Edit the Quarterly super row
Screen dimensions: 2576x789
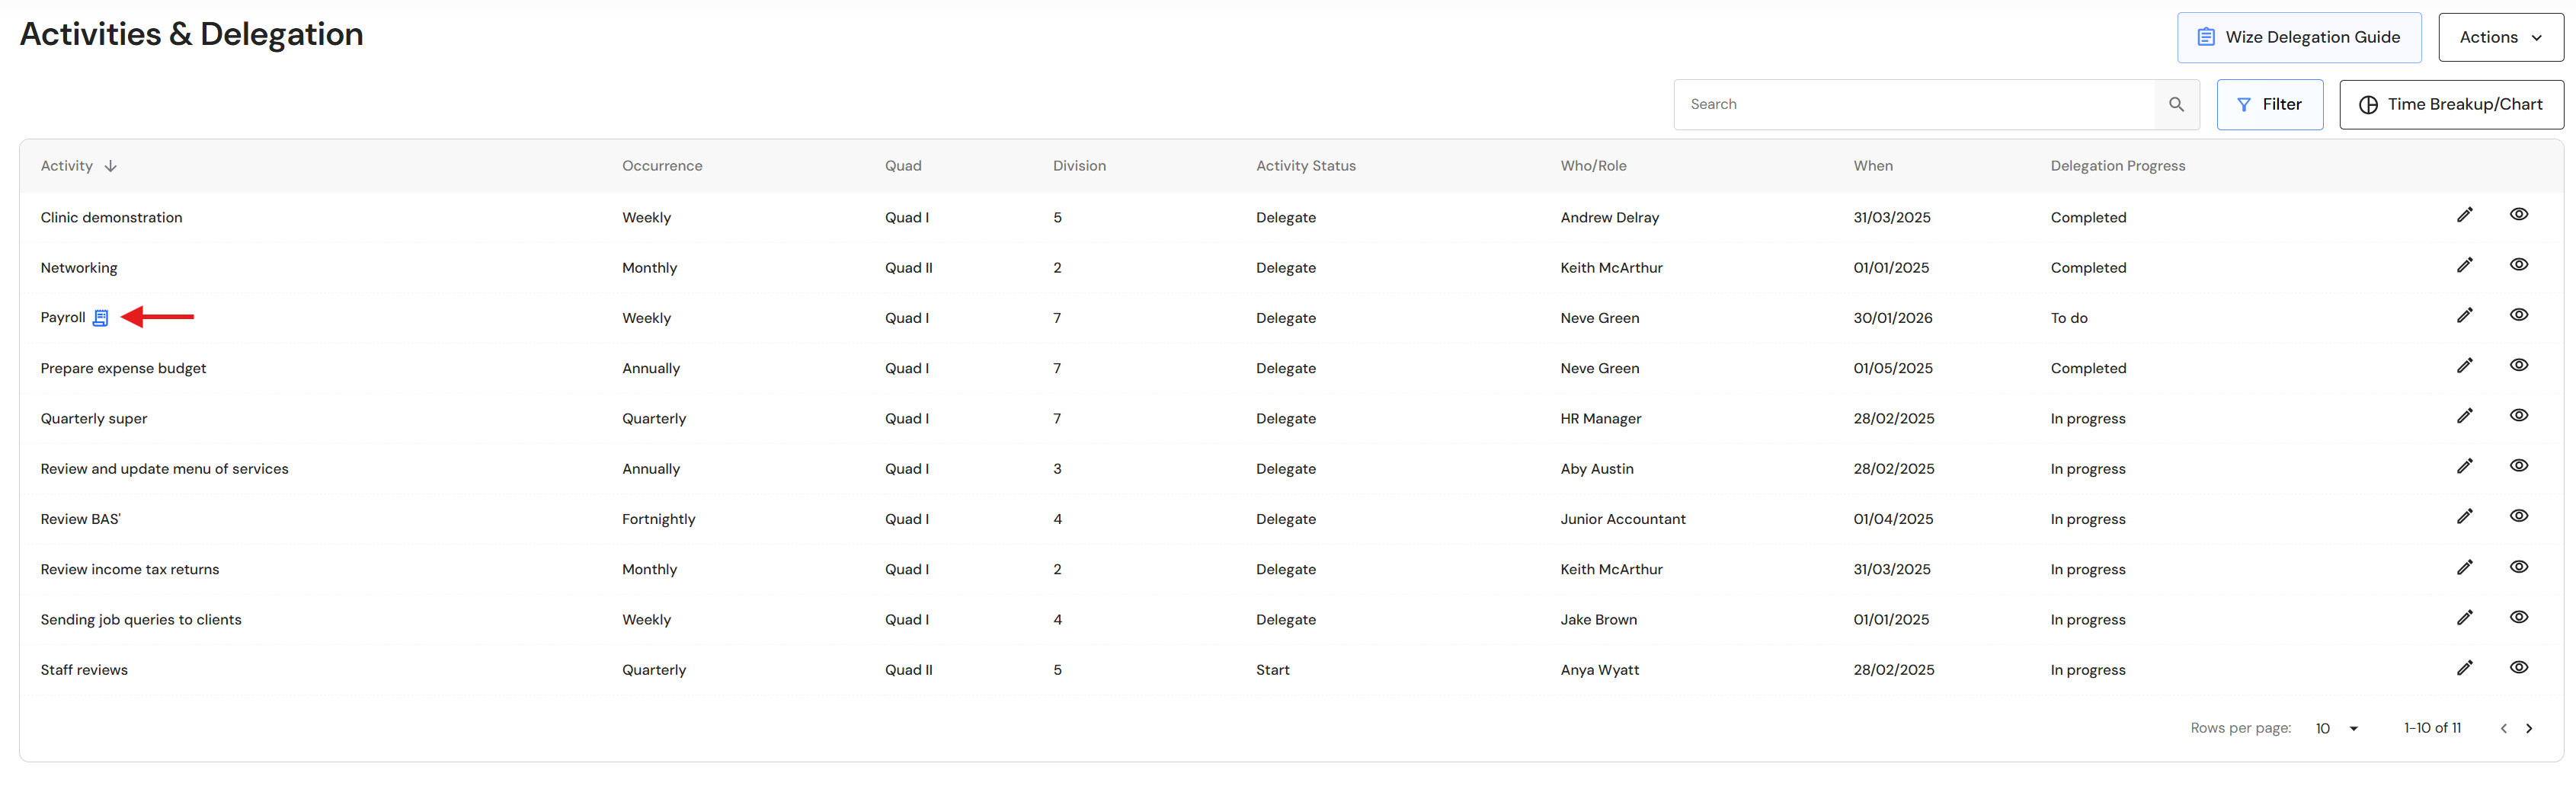(x=2464, y=416)
